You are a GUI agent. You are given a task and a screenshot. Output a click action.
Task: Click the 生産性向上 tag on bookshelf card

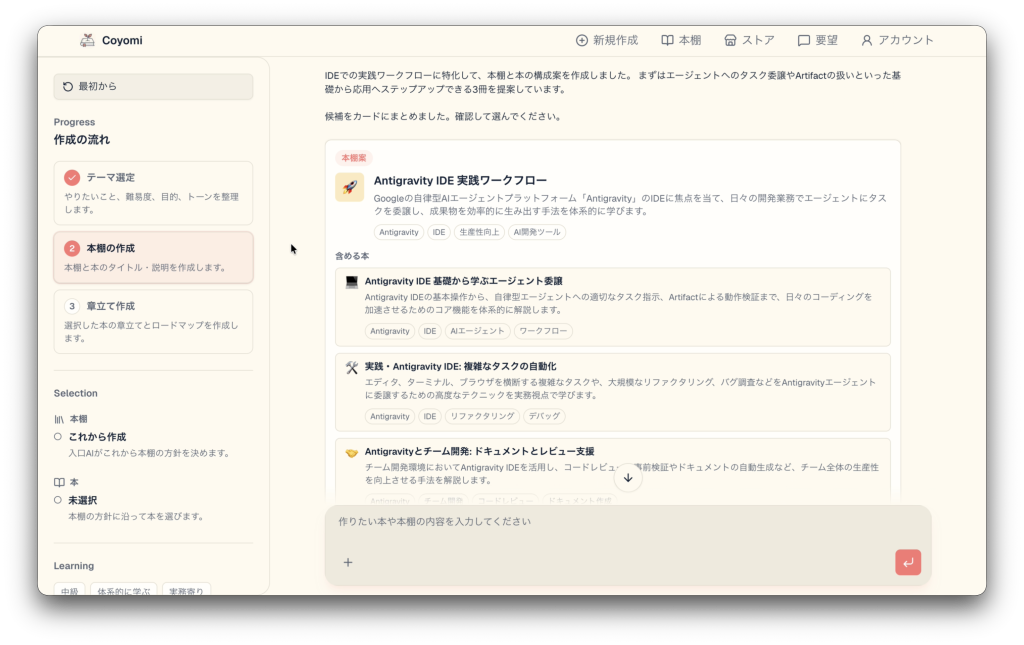479,232
